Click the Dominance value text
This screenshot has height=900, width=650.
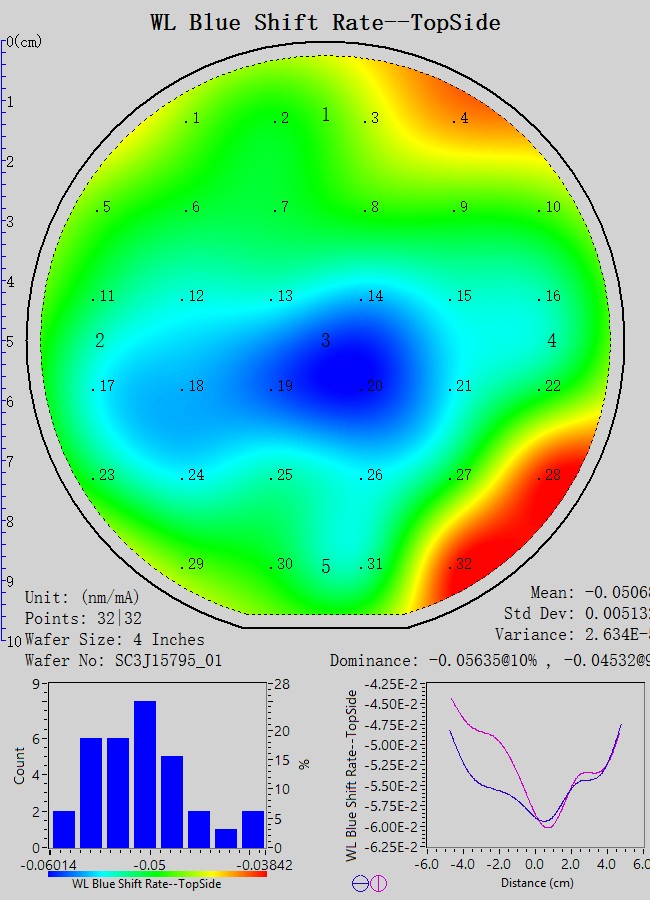[489, 660]
